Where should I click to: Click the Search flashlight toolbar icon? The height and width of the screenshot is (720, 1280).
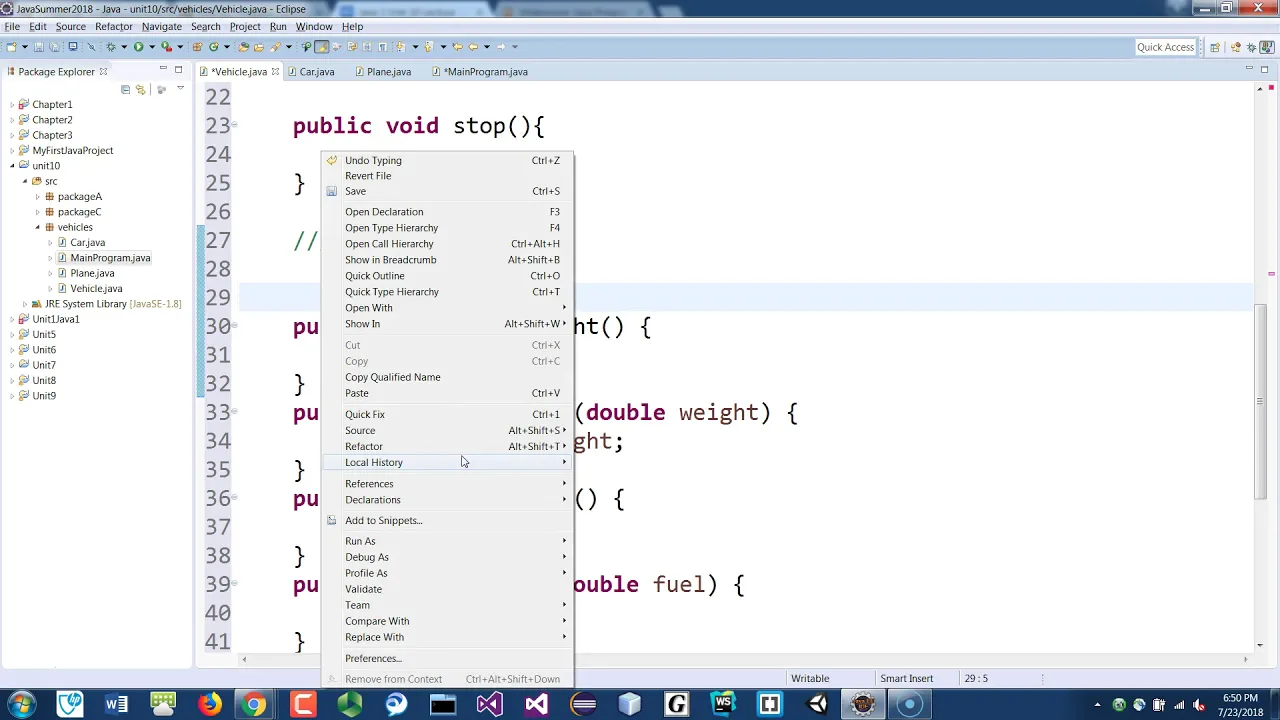pos(274,47)
